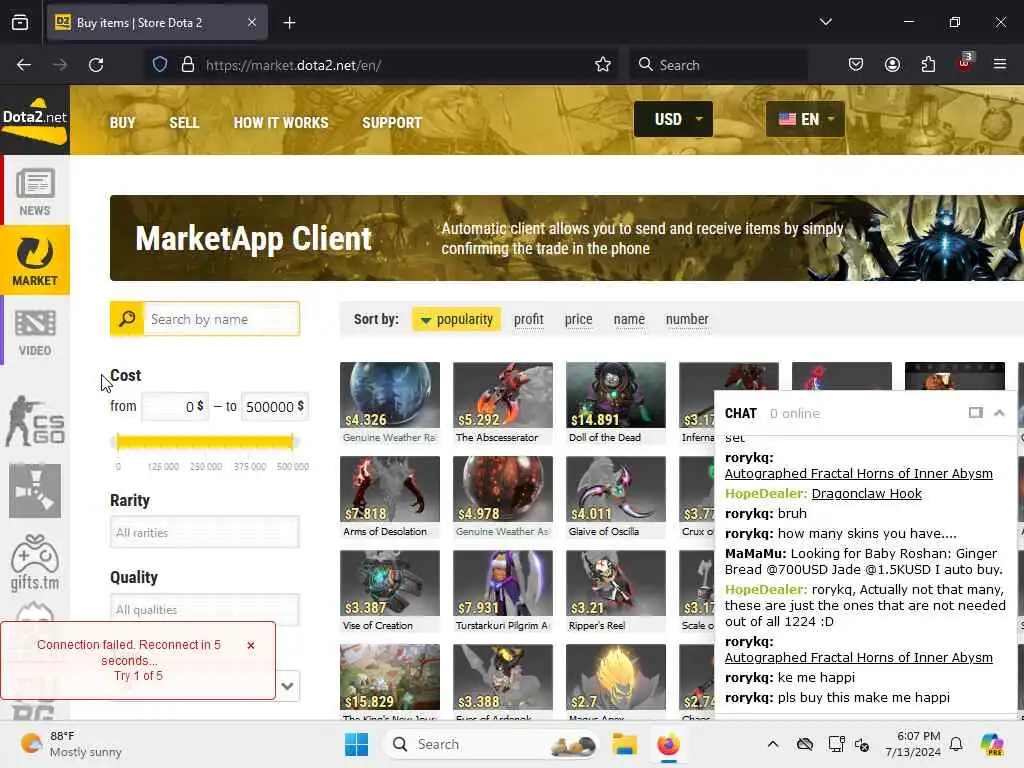
Task: Dismiss the Connection failed notification
Action: click(x=251, y=645)
